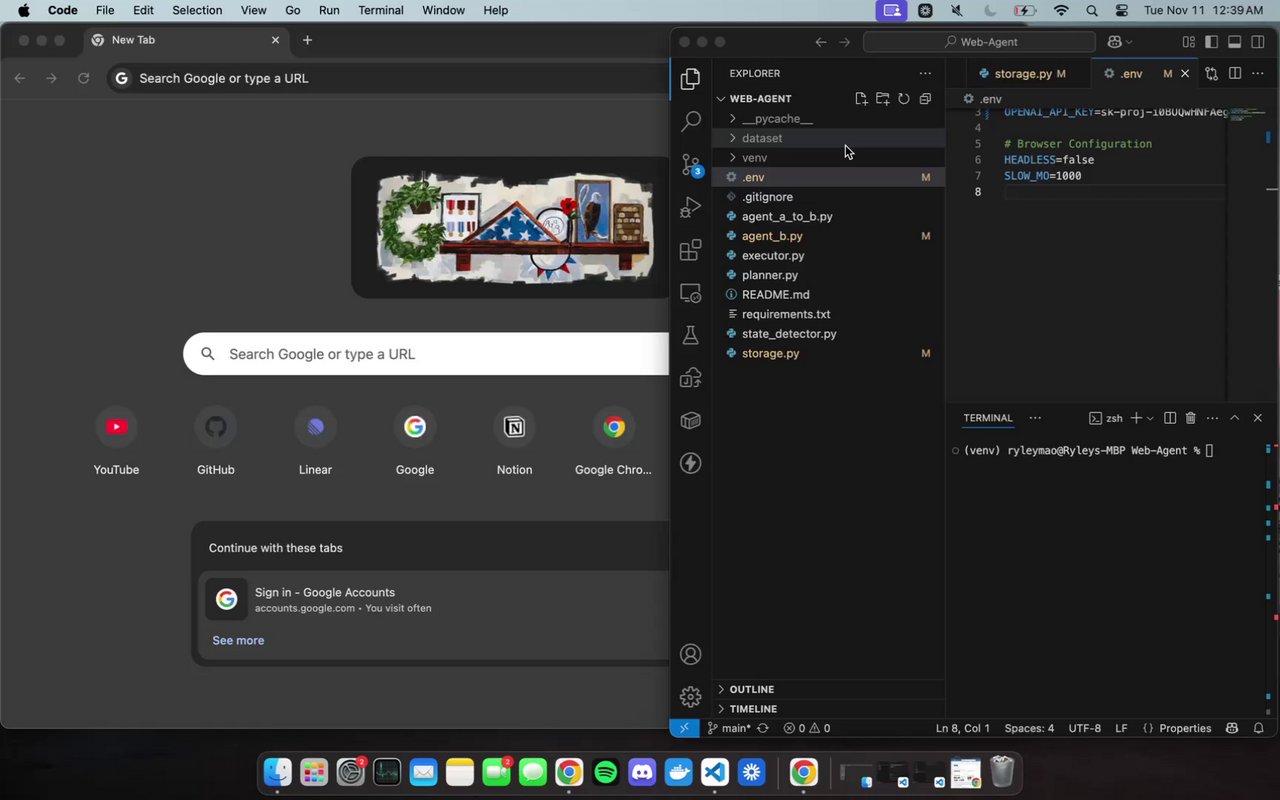Open Run and Debug view
This screenshot has height=800, width=1280.
(690, 208)
